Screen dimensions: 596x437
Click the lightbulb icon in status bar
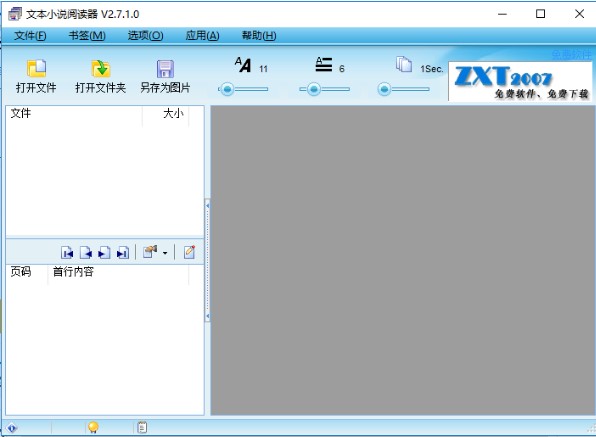coord(93,428)
